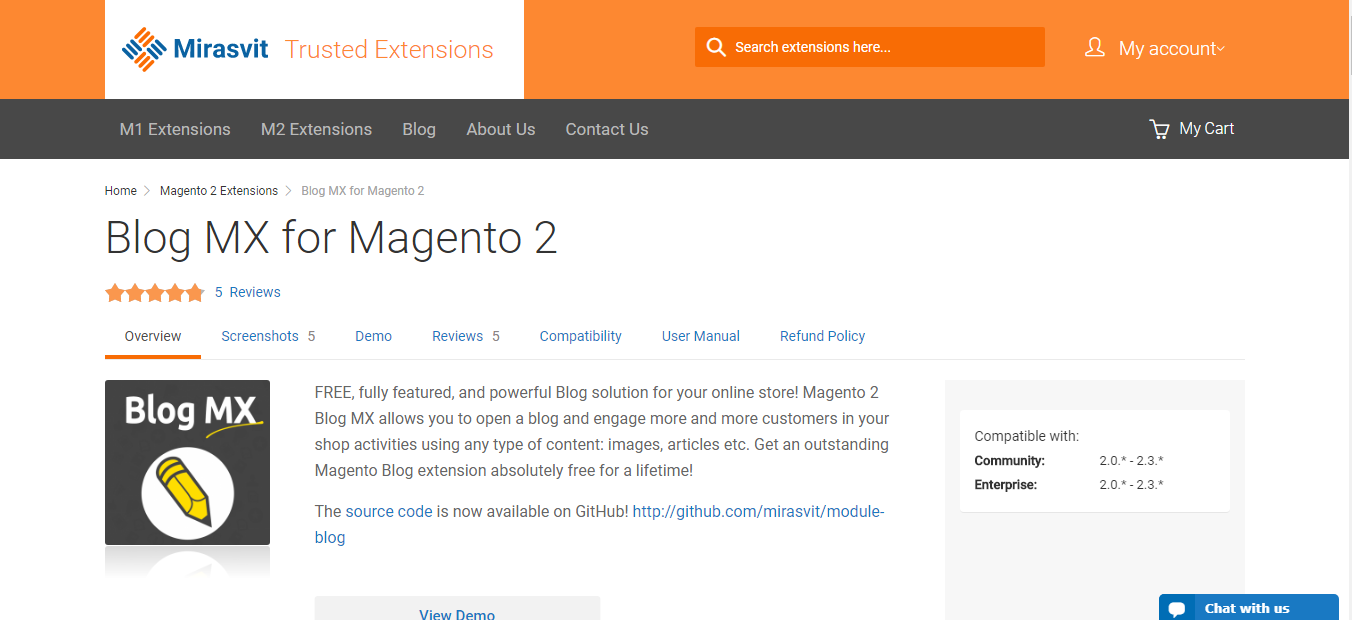
Task: Go to Home breadcrumb
Action: coord(120,191)
